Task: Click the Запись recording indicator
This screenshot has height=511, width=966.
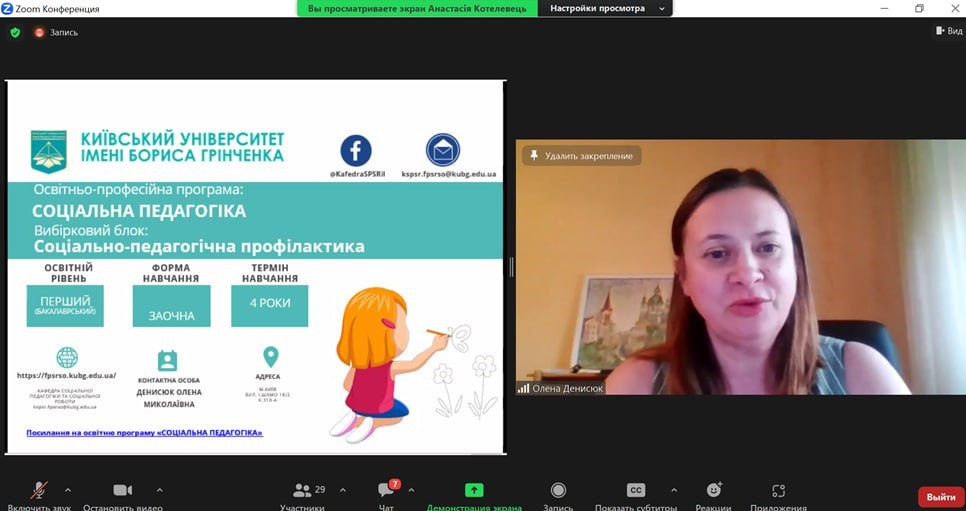Action: coord(56,32)
